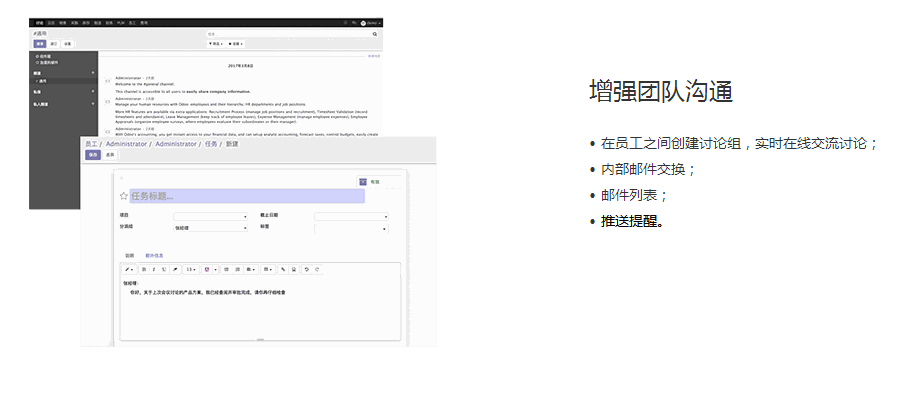The image size is (916, 412).
Task: Click the unordered list icon in the editor
Action: tap(226, 269)
